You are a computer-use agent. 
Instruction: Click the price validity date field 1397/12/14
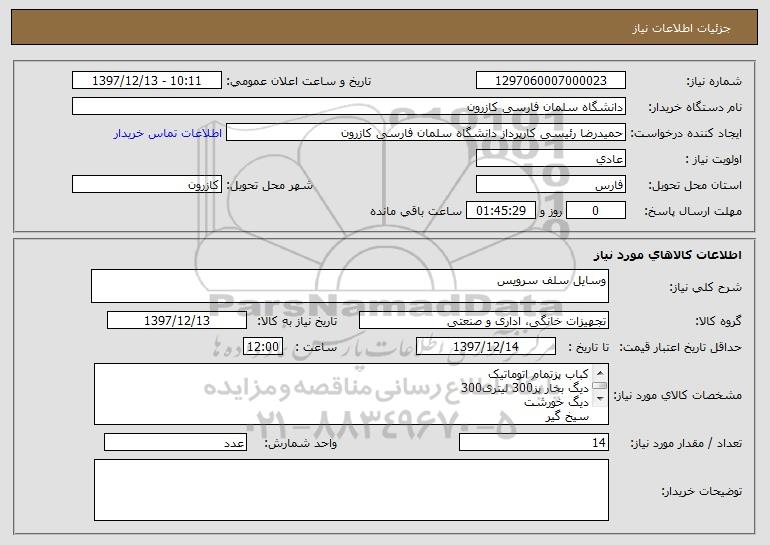[486, 347]
